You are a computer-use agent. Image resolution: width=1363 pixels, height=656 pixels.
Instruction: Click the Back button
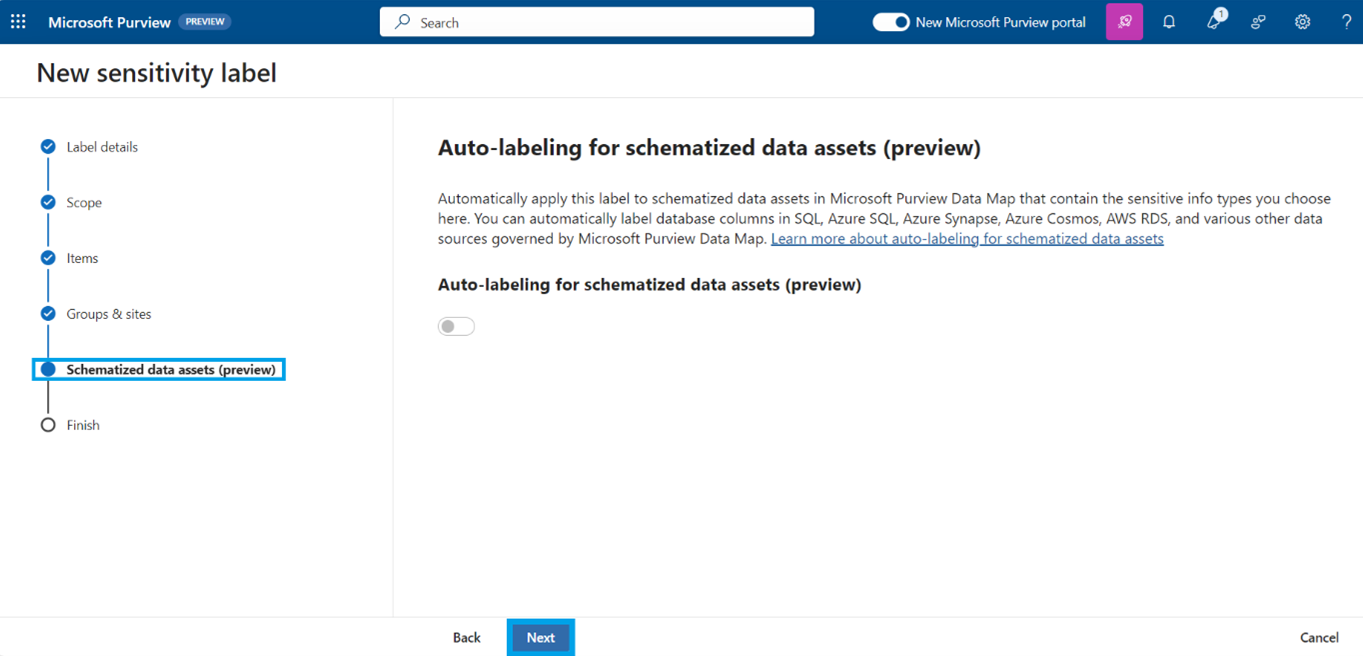tap(466, 637)
